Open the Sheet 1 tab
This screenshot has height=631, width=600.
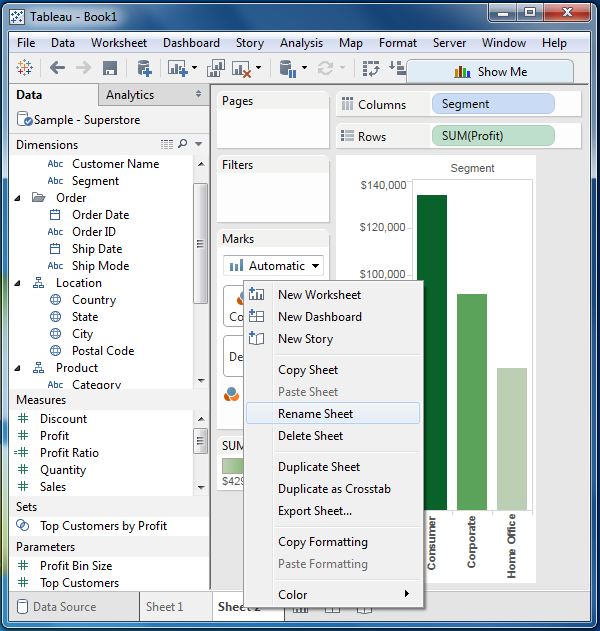point(165,607)
